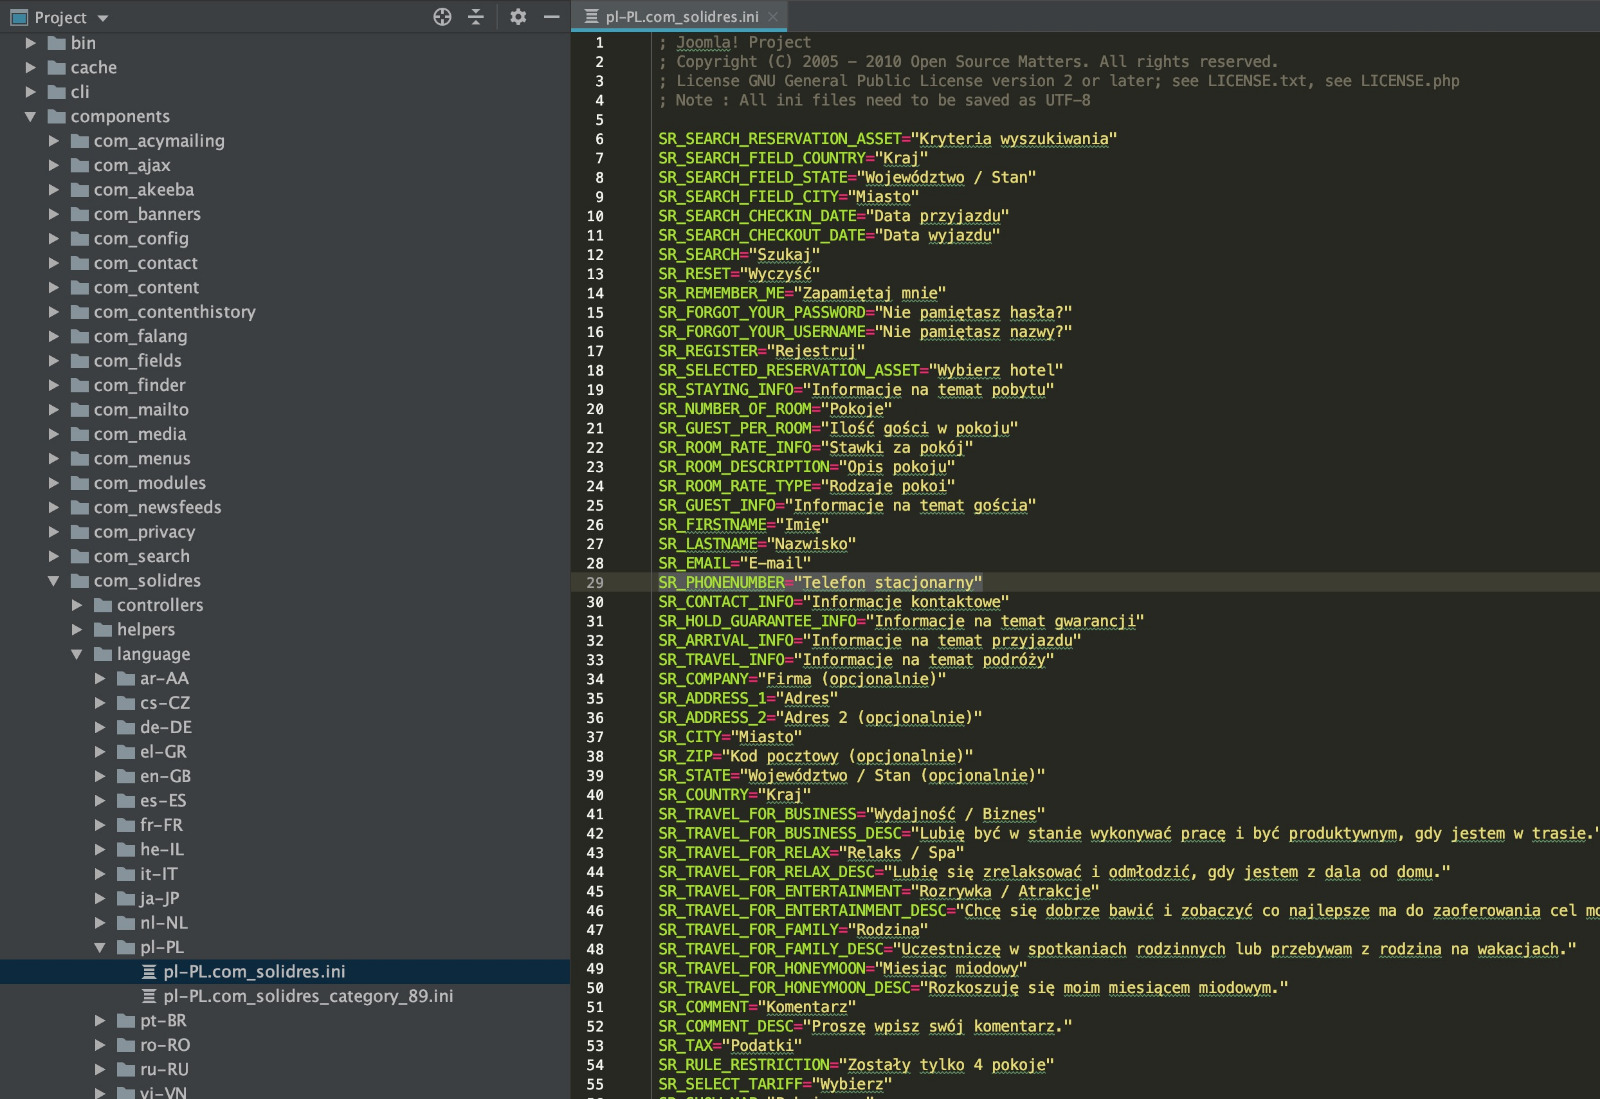This screenshot has width=1600, height=1099.
Task: Click the Locate/Scroll from Source target icon
Action: point(442,17)
